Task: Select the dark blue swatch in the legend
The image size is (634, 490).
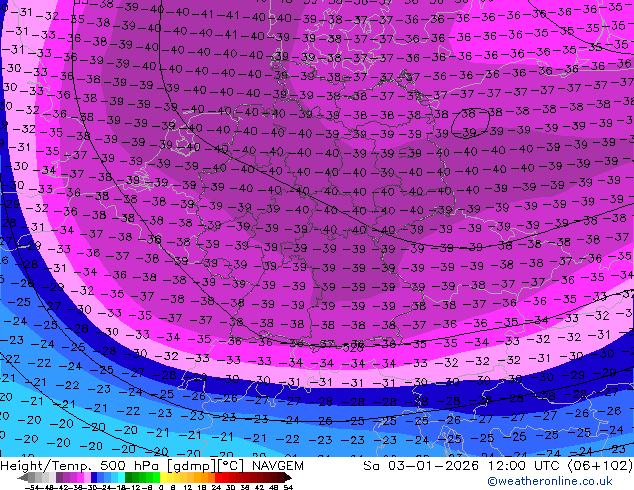Action: (94, 478)
